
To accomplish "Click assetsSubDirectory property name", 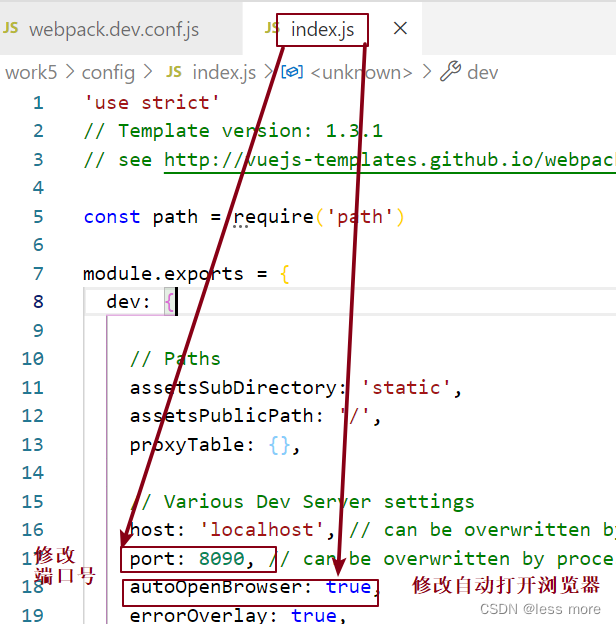I will (x=233, y=387).
